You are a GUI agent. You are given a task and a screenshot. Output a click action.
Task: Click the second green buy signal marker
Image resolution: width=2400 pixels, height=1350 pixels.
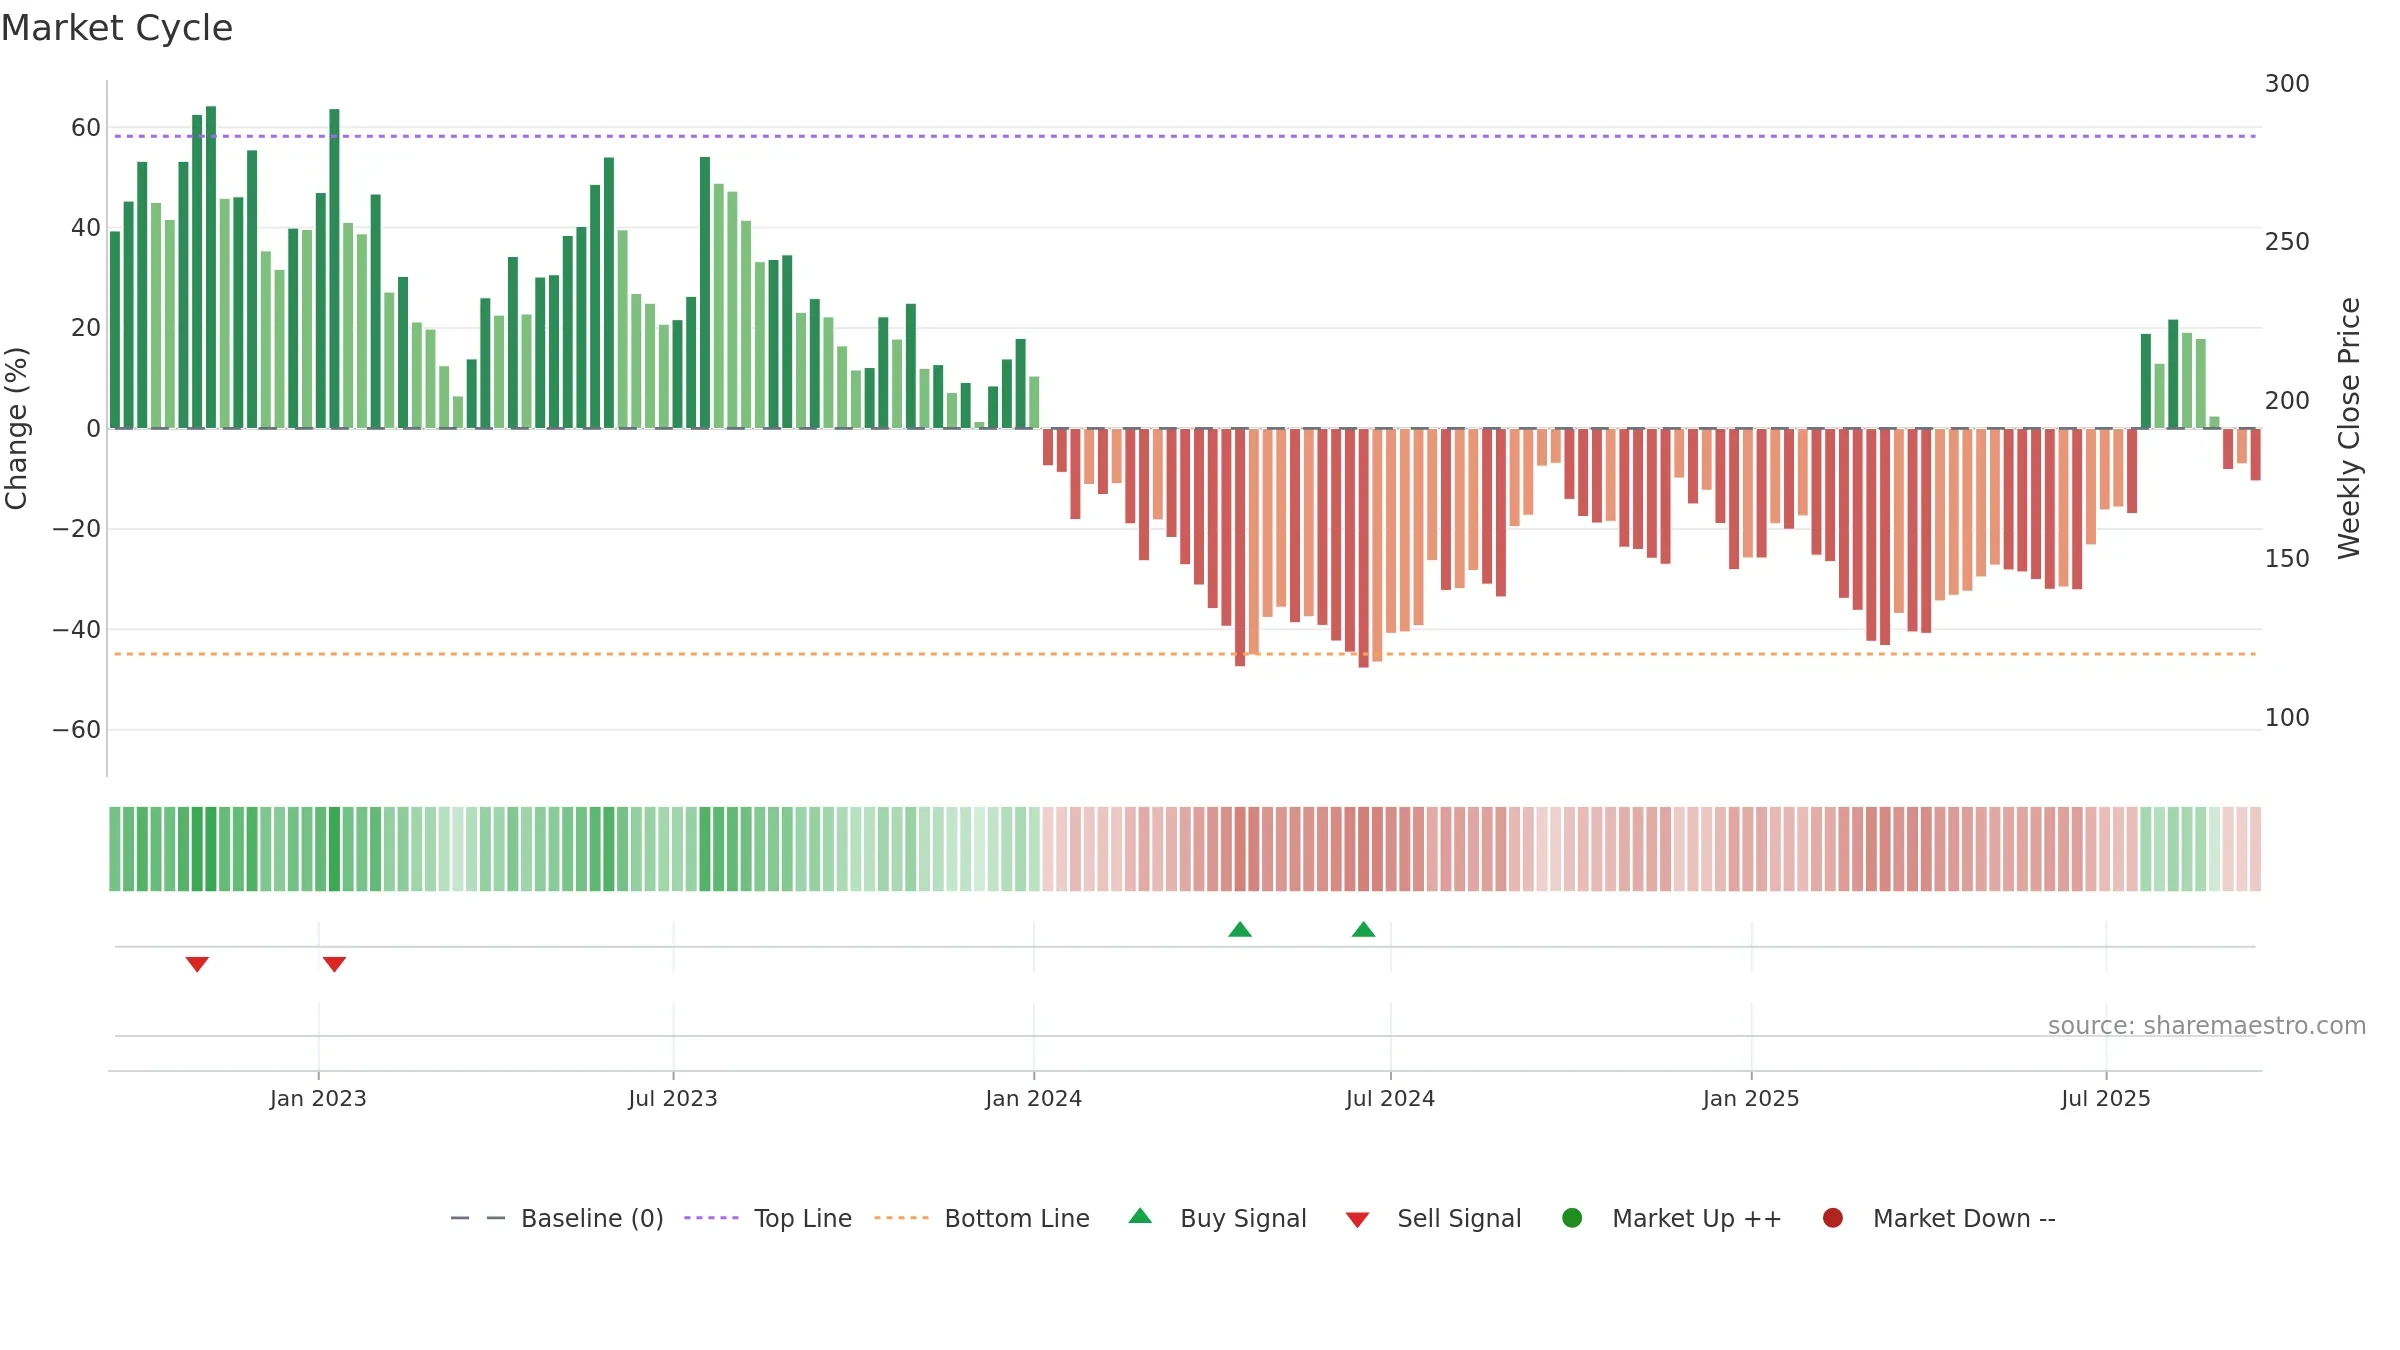[x=1364, y=930]
